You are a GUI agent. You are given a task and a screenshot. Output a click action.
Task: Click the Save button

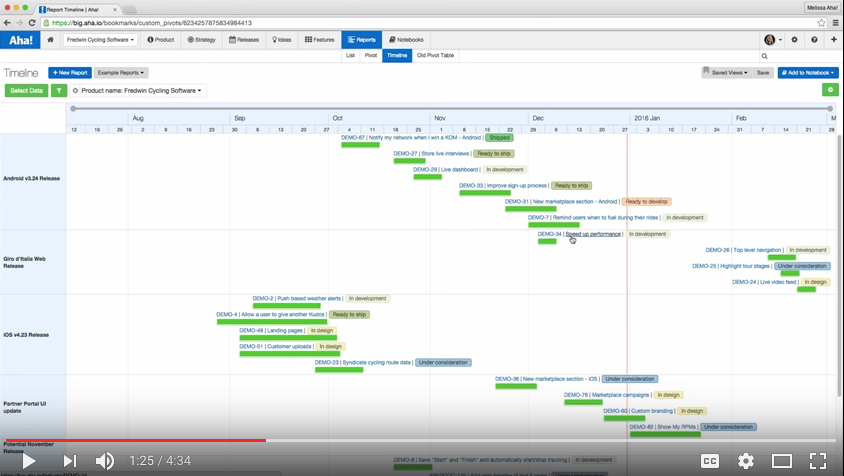[x=763, y=73]
